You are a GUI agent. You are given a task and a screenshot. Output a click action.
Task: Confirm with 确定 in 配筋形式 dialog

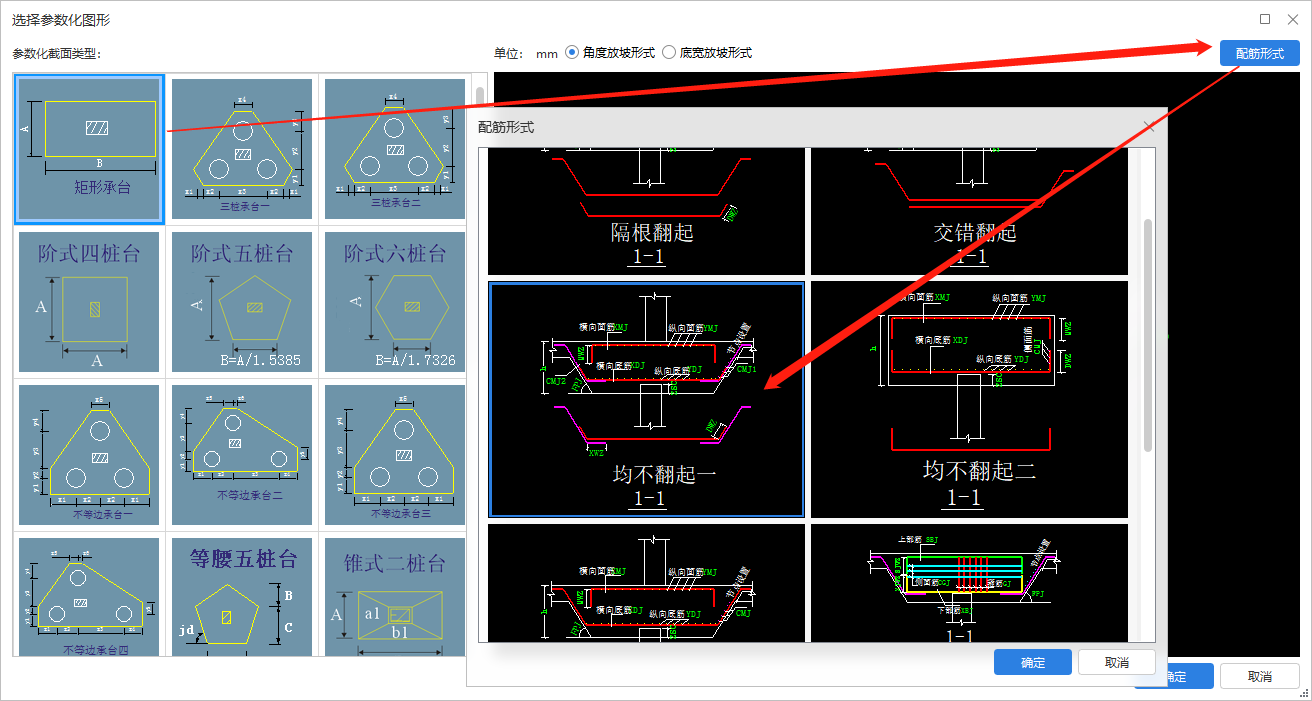(x=1033, y=662)
